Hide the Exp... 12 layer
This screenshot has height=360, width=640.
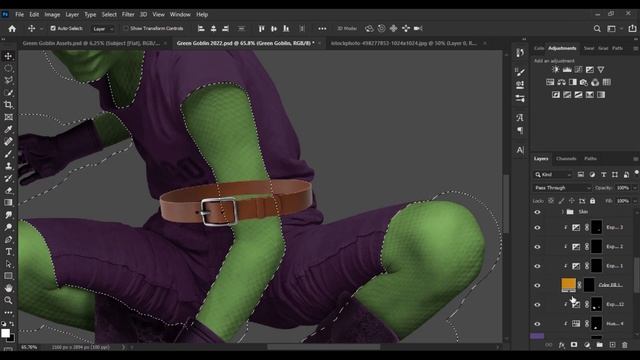coord(537,304)
